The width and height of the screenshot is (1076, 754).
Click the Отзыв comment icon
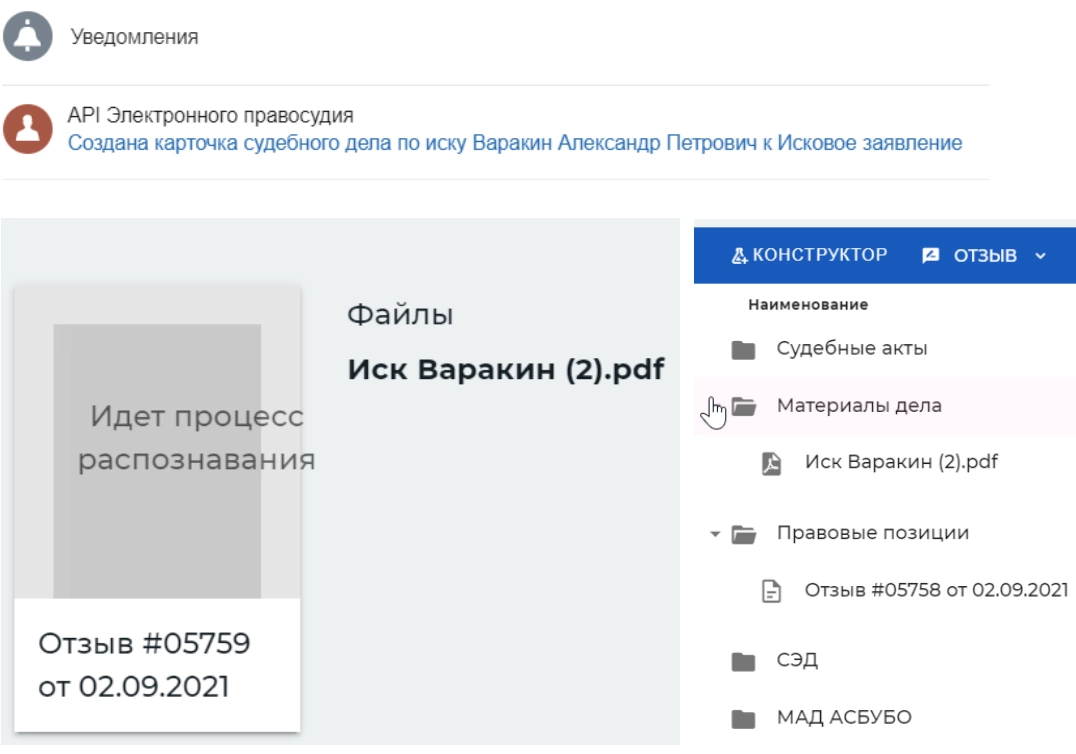(931, 256)
